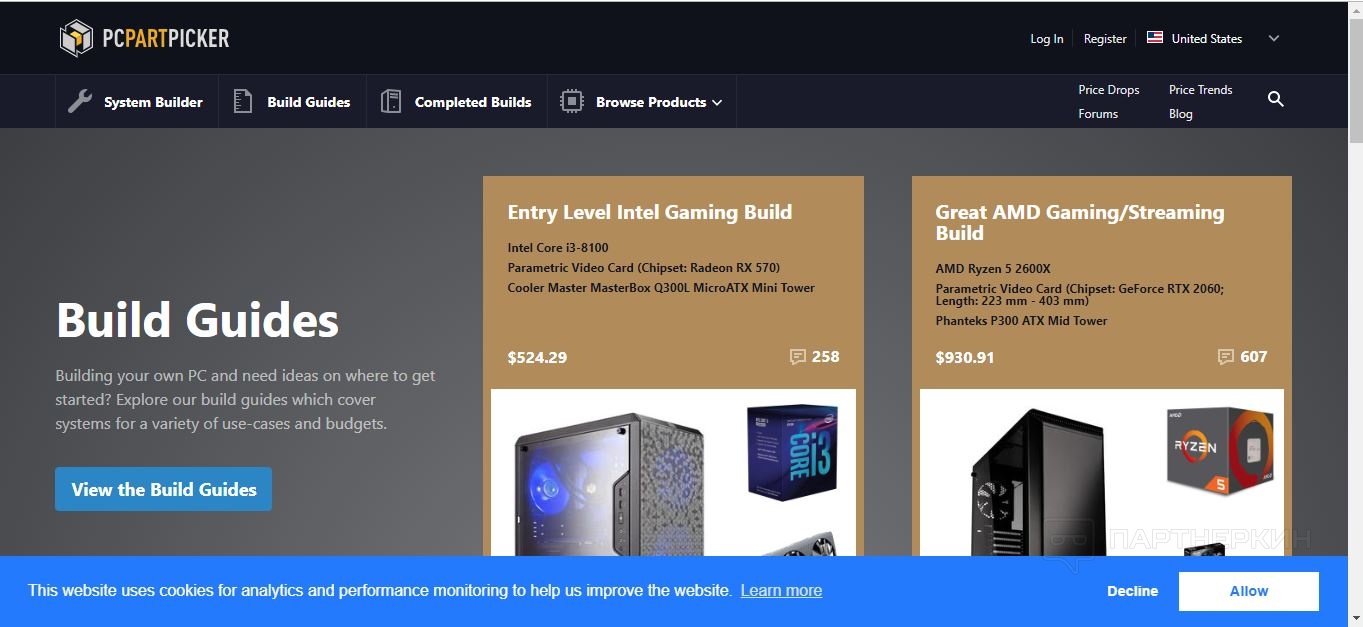Expand the Browse Products dropdown arrow
1363x627 pixels.
click(717, 102)
